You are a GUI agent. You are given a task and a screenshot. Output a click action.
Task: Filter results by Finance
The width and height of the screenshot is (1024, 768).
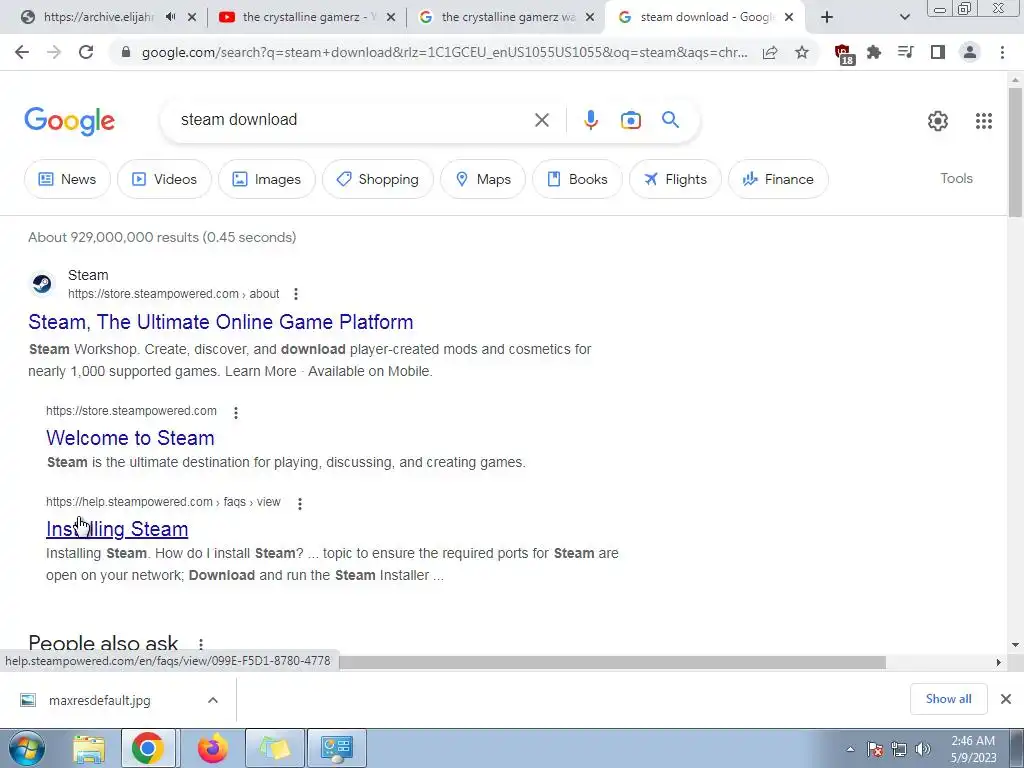pyautogui.click(x=778, y=179)
